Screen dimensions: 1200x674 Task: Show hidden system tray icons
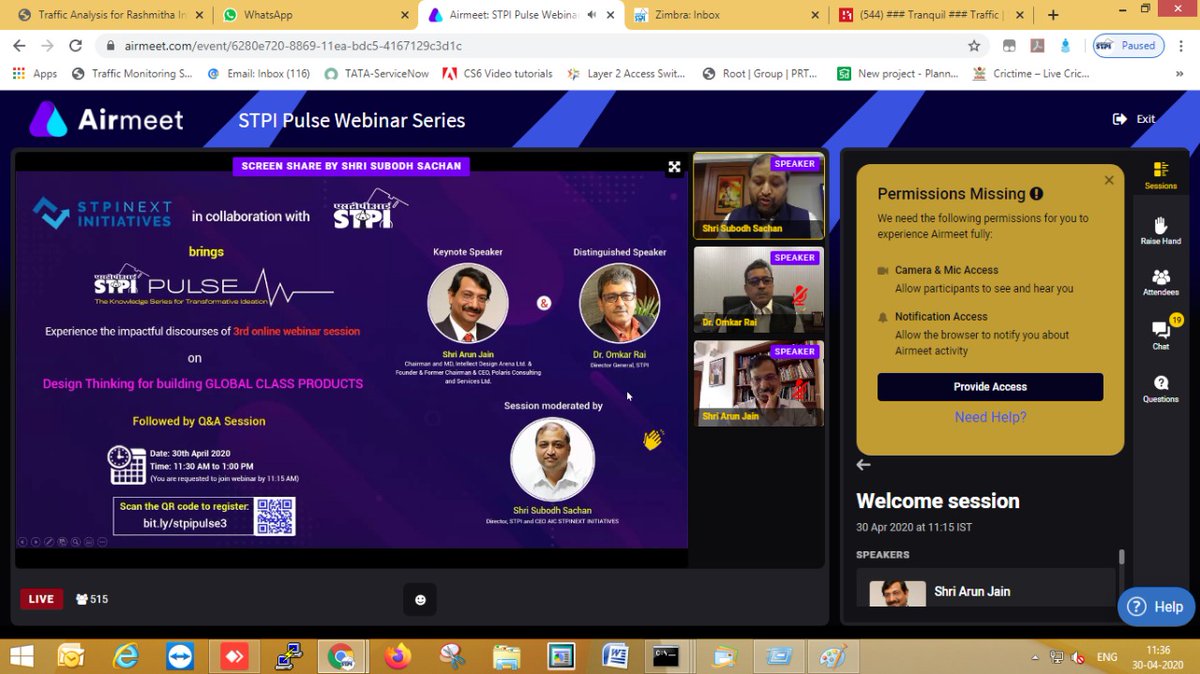[1034, 657]
